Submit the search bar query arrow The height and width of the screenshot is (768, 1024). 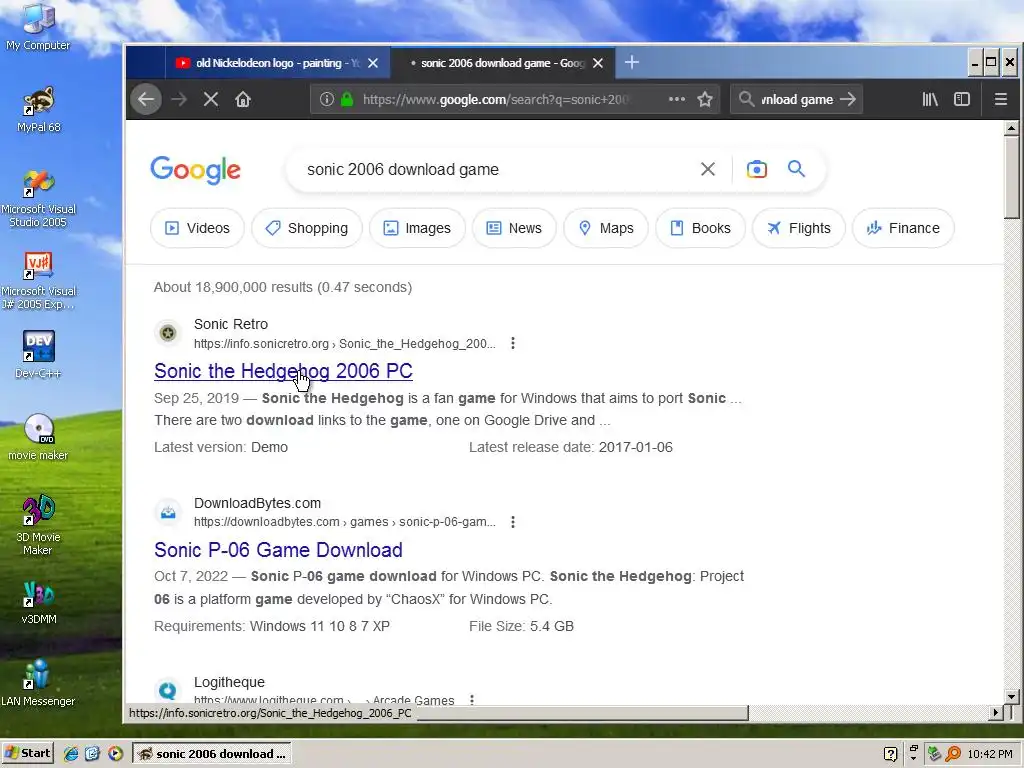[848, 99]
